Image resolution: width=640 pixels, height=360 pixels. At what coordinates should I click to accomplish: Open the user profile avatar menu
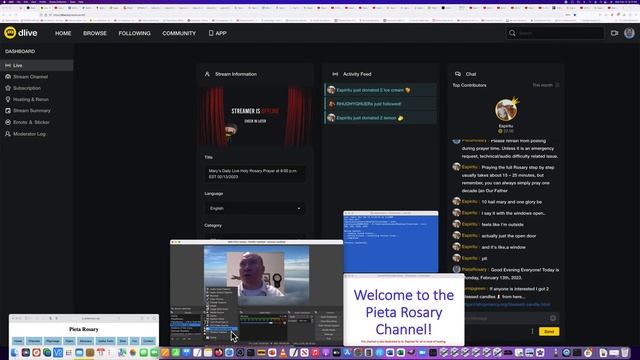point(629,33)
